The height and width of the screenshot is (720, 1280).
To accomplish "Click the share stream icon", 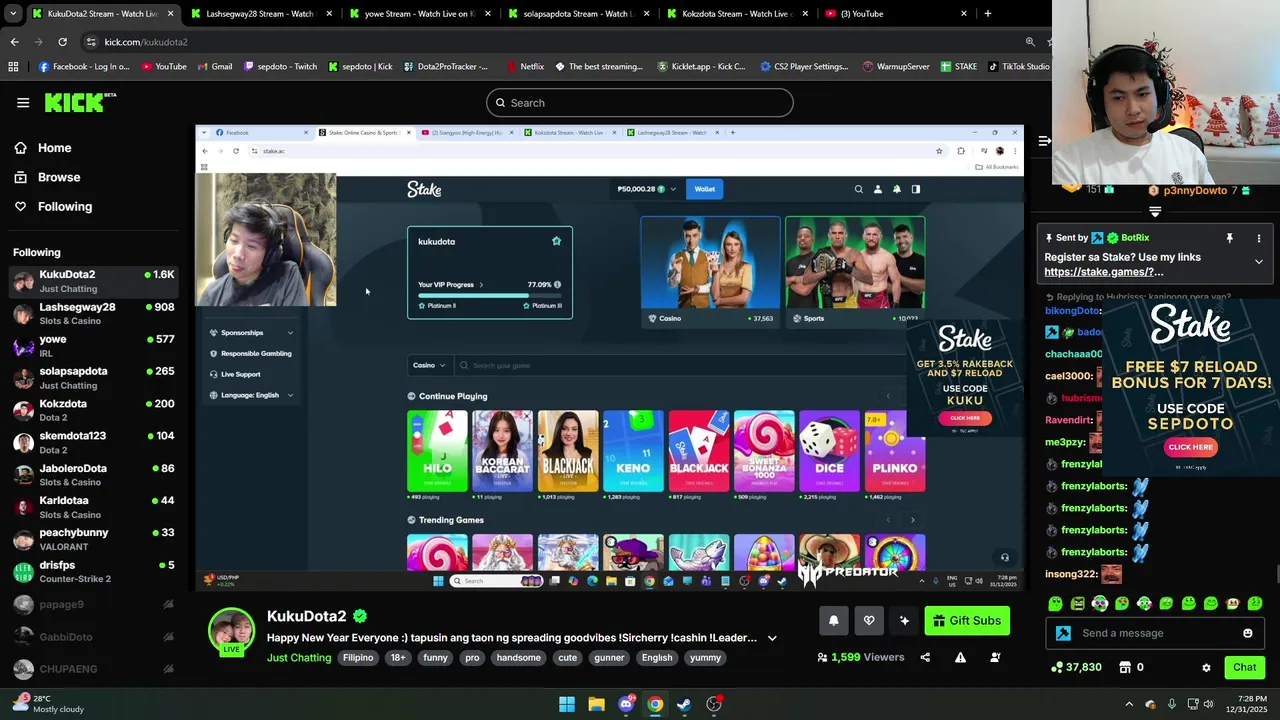I will (x=925, y=657).
